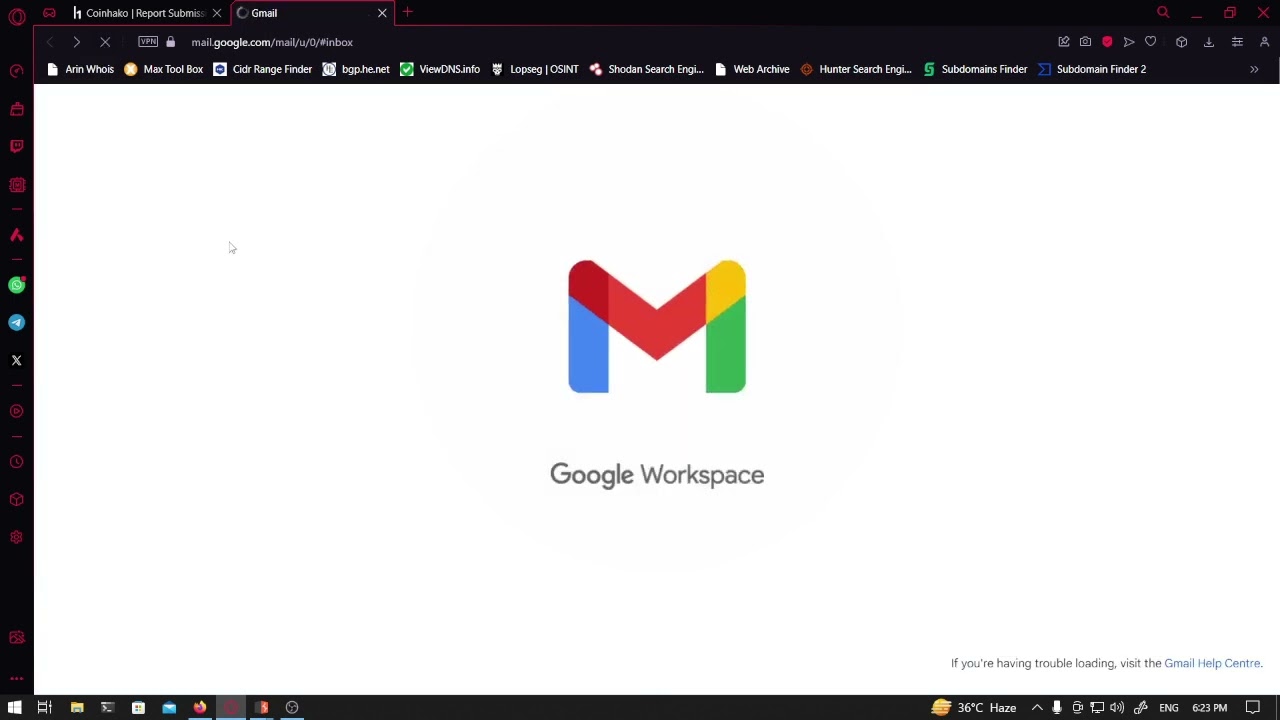
Task: Go forward in tab history
Action: (x=77, y=42)
